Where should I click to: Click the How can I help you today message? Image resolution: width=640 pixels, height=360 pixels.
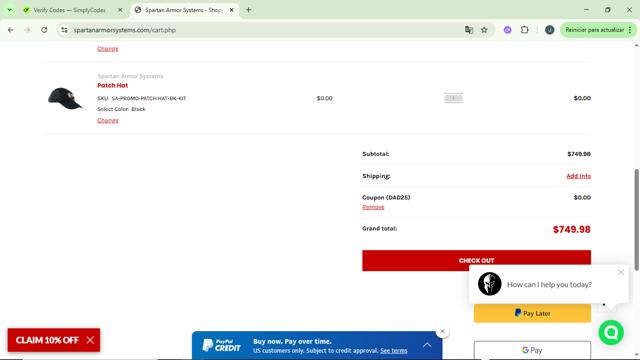549,284
